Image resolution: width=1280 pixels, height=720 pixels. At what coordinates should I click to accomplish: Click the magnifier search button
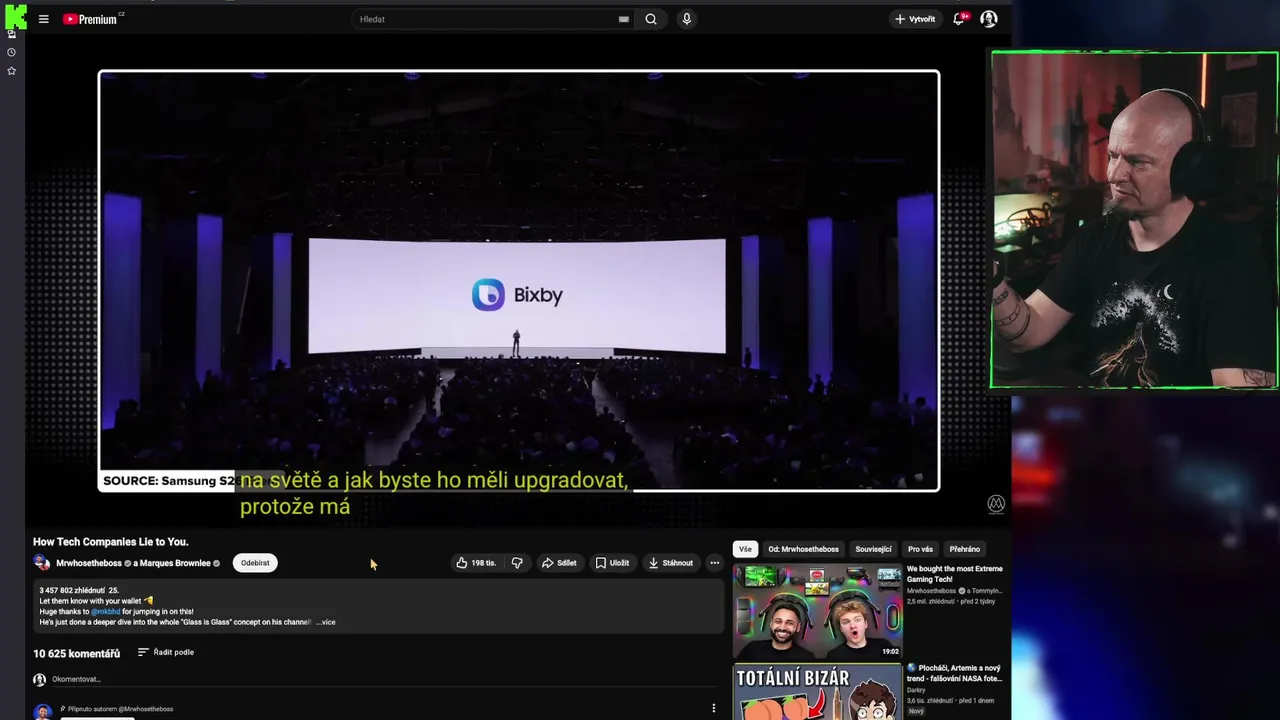pyautogui.click(x=651, y=19)
